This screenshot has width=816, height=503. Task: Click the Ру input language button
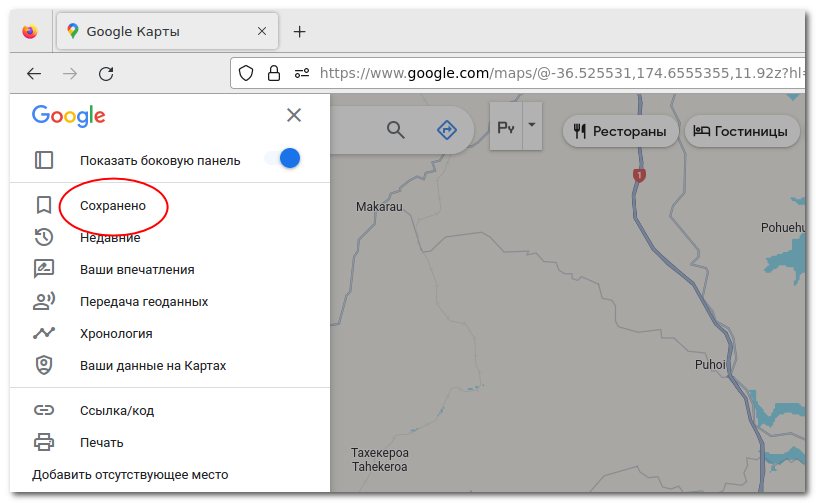pyautogui.click(x=506, y=126)
